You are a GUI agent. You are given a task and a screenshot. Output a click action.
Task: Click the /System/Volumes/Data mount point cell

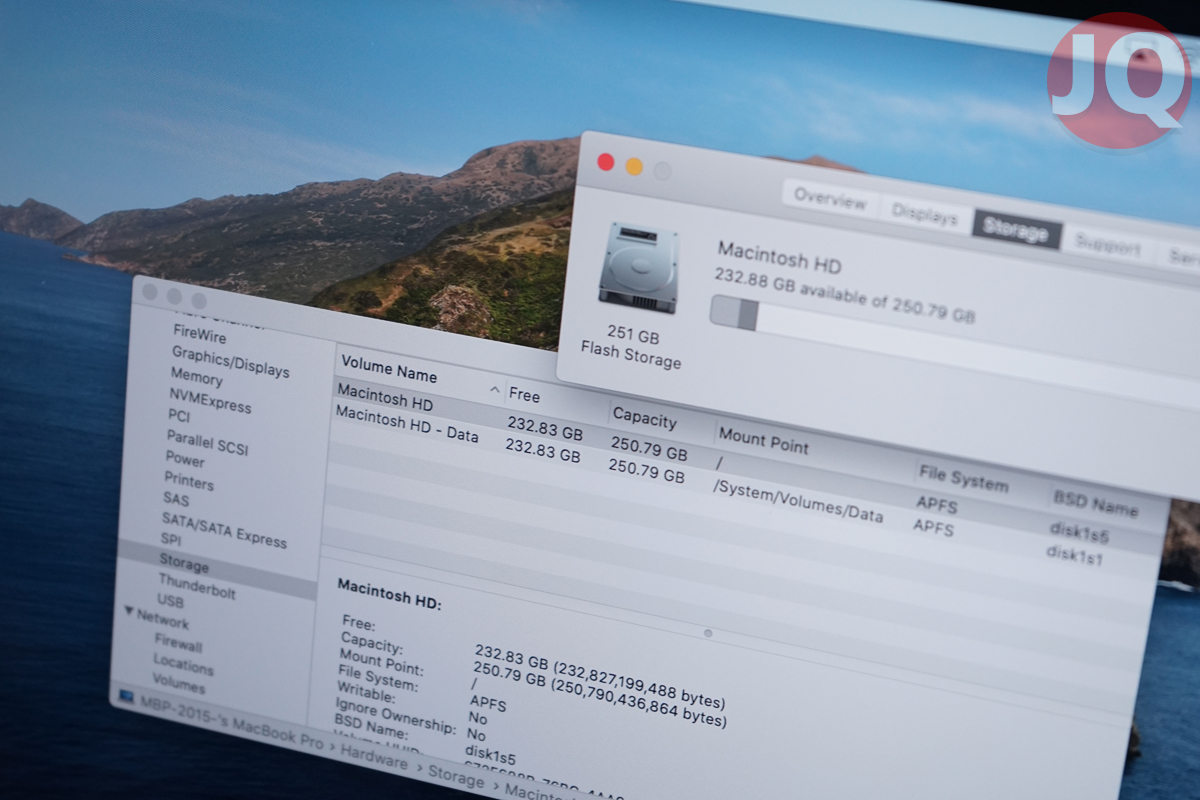797,501
